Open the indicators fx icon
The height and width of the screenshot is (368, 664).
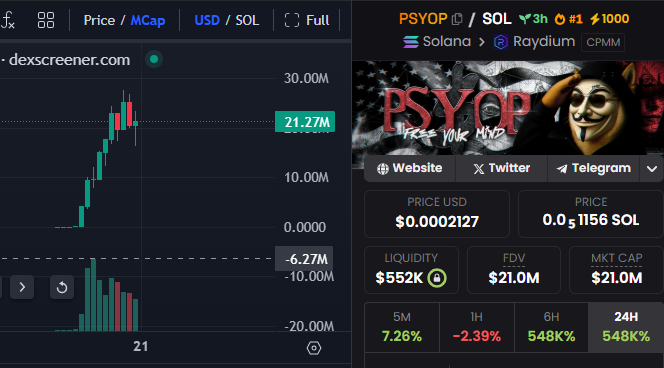pos(8,20)
